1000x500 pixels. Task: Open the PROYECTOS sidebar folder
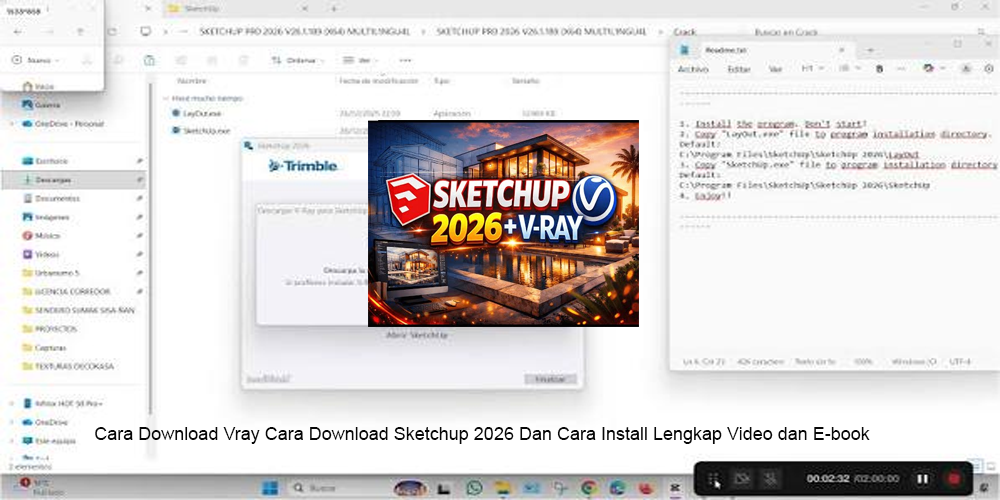tap(49, 329)
